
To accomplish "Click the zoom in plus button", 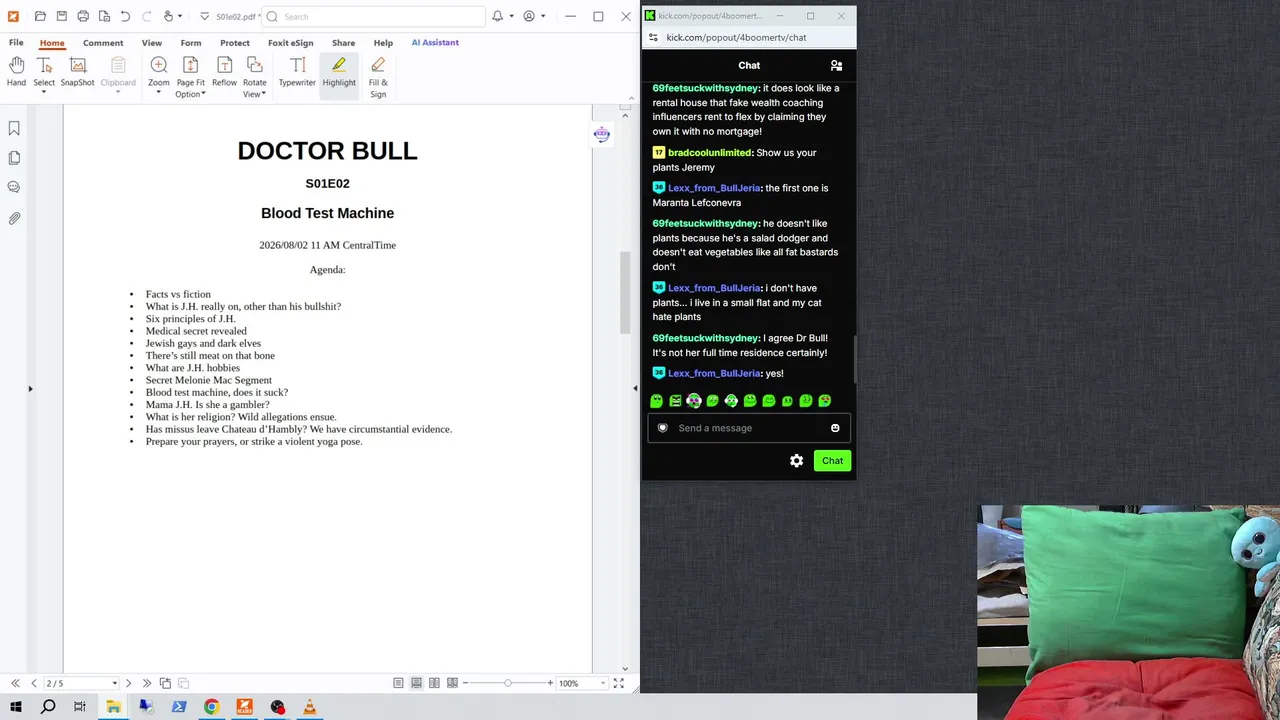I will (550, 683).
